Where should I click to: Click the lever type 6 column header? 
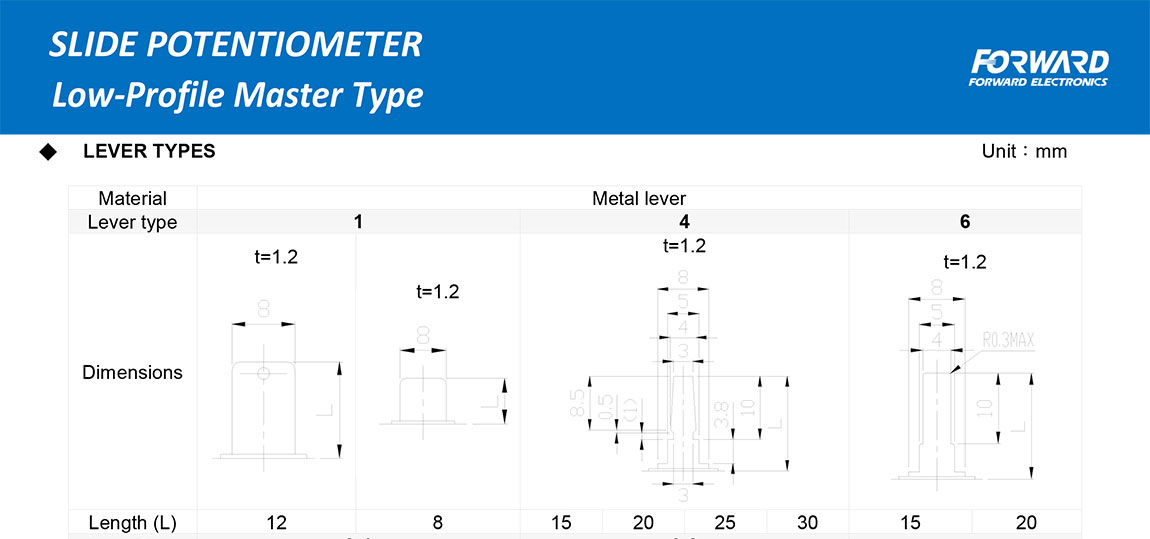[x=964, y=222]
